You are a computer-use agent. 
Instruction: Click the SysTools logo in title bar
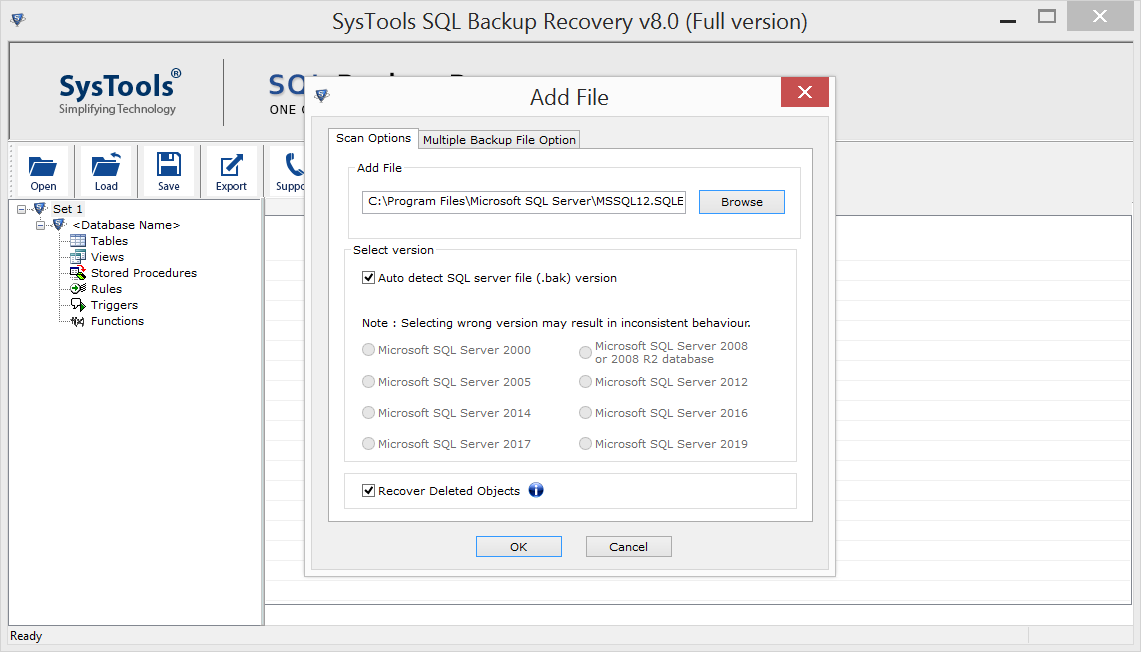click(18, 20)
